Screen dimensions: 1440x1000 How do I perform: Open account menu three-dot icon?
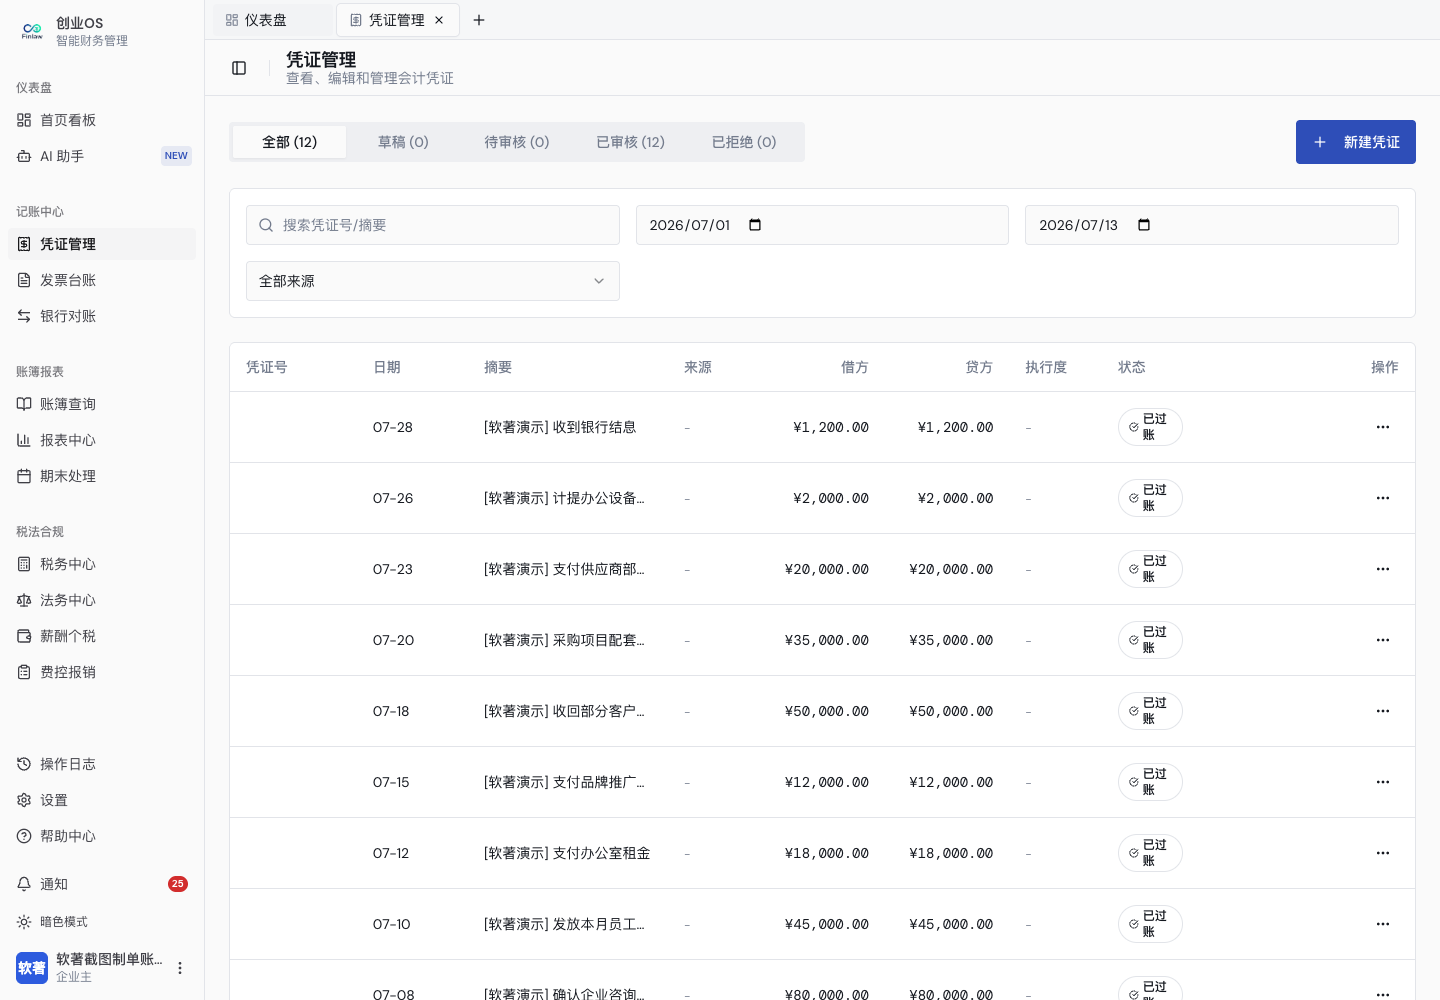pos(180,968)
